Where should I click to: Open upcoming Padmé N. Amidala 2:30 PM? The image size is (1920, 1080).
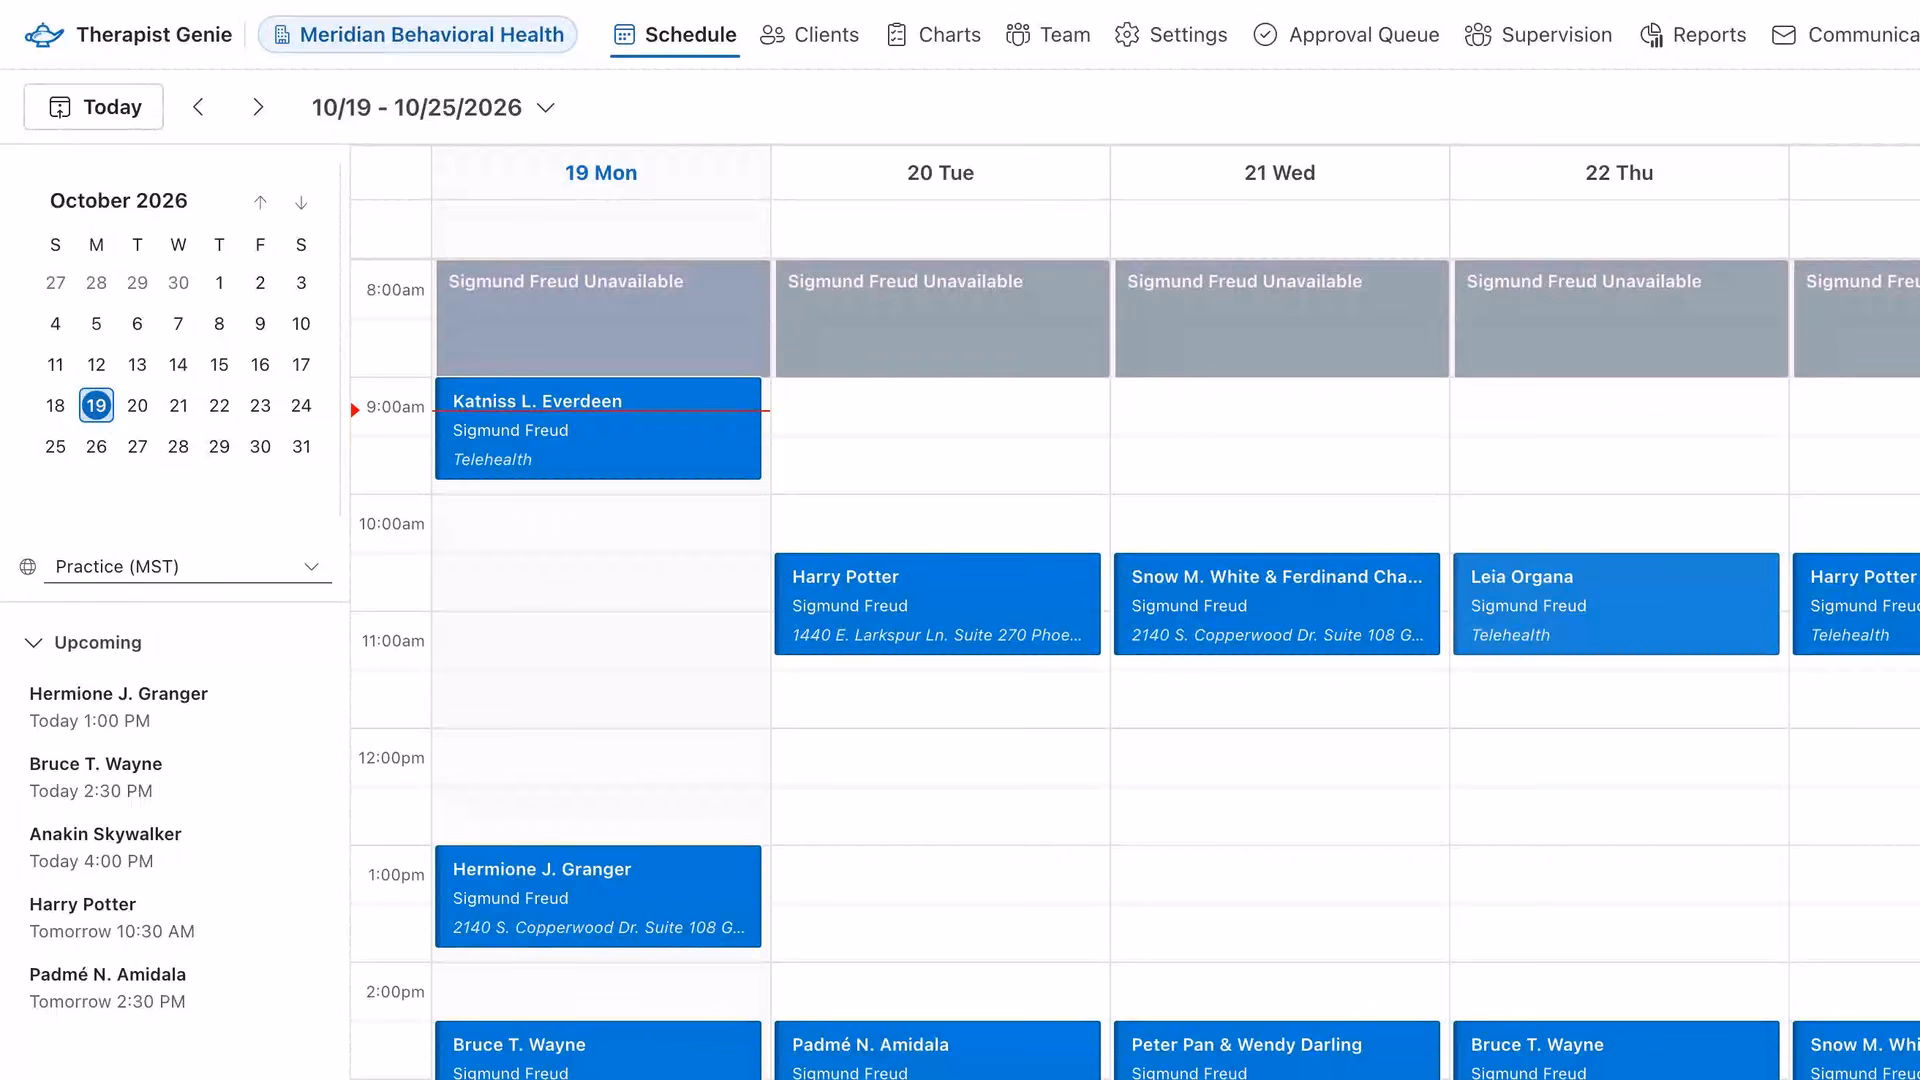click(108, 987)
